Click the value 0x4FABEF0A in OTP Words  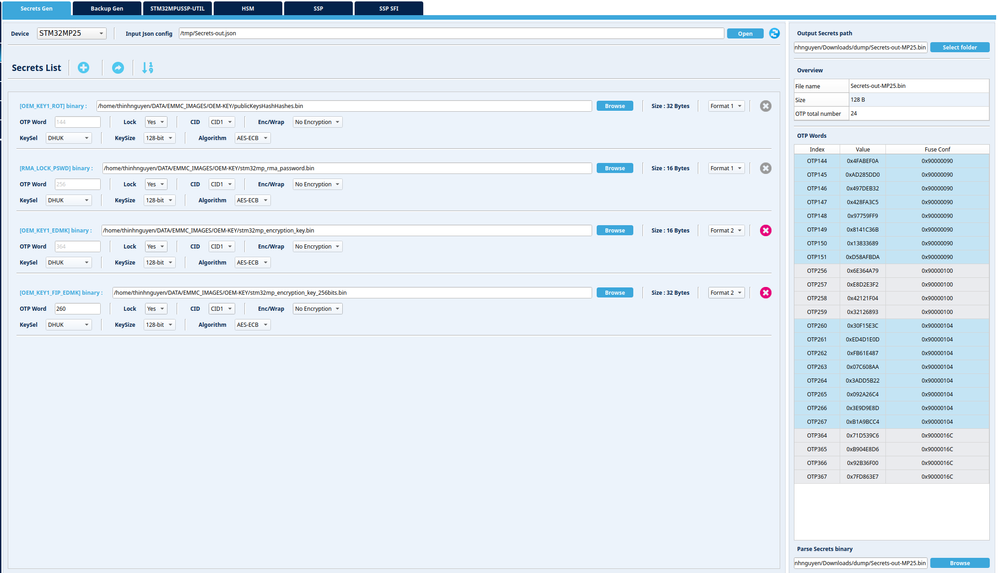coord(862,161)
